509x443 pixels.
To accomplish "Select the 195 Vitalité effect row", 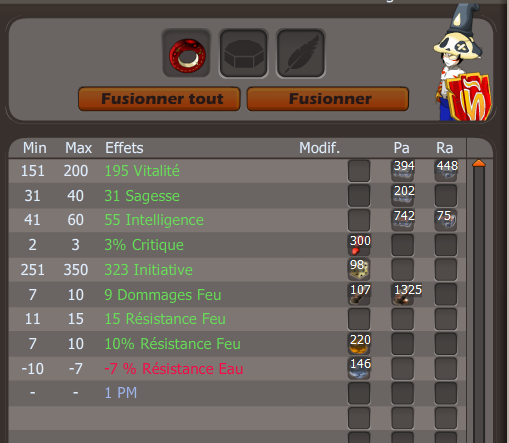I will pyautogui.click(x=237, y=171).
